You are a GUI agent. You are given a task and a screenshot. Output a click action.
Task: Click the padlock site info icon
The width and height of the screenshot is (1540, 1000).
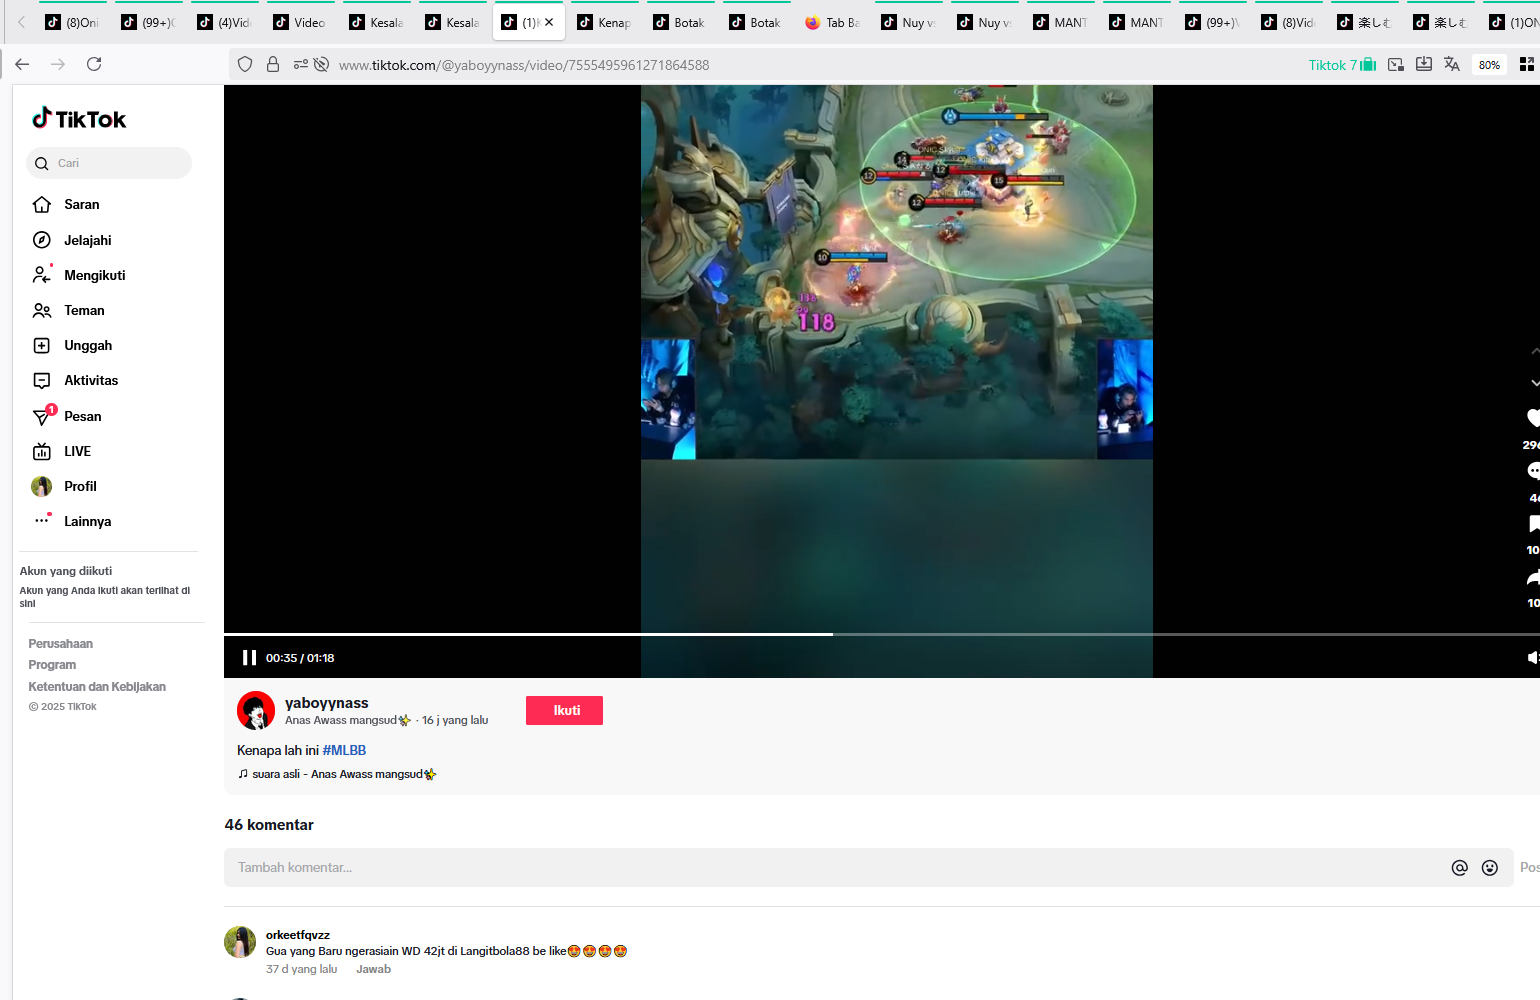point(272,64)
